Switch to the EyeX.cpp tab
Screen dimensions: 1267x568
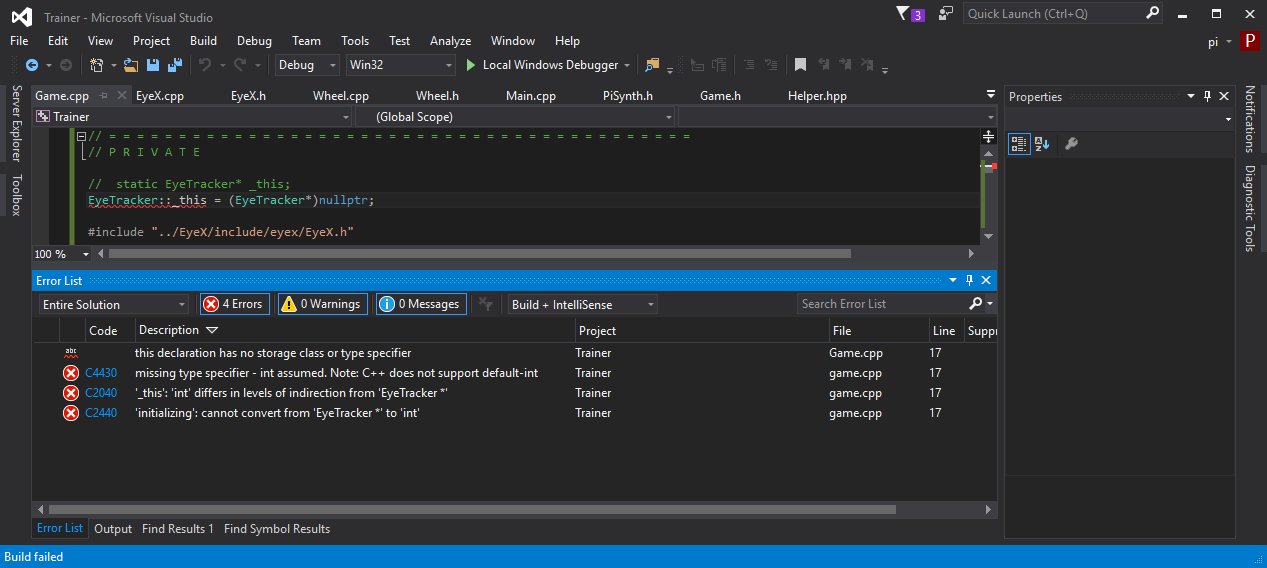(x=160, y=96)
